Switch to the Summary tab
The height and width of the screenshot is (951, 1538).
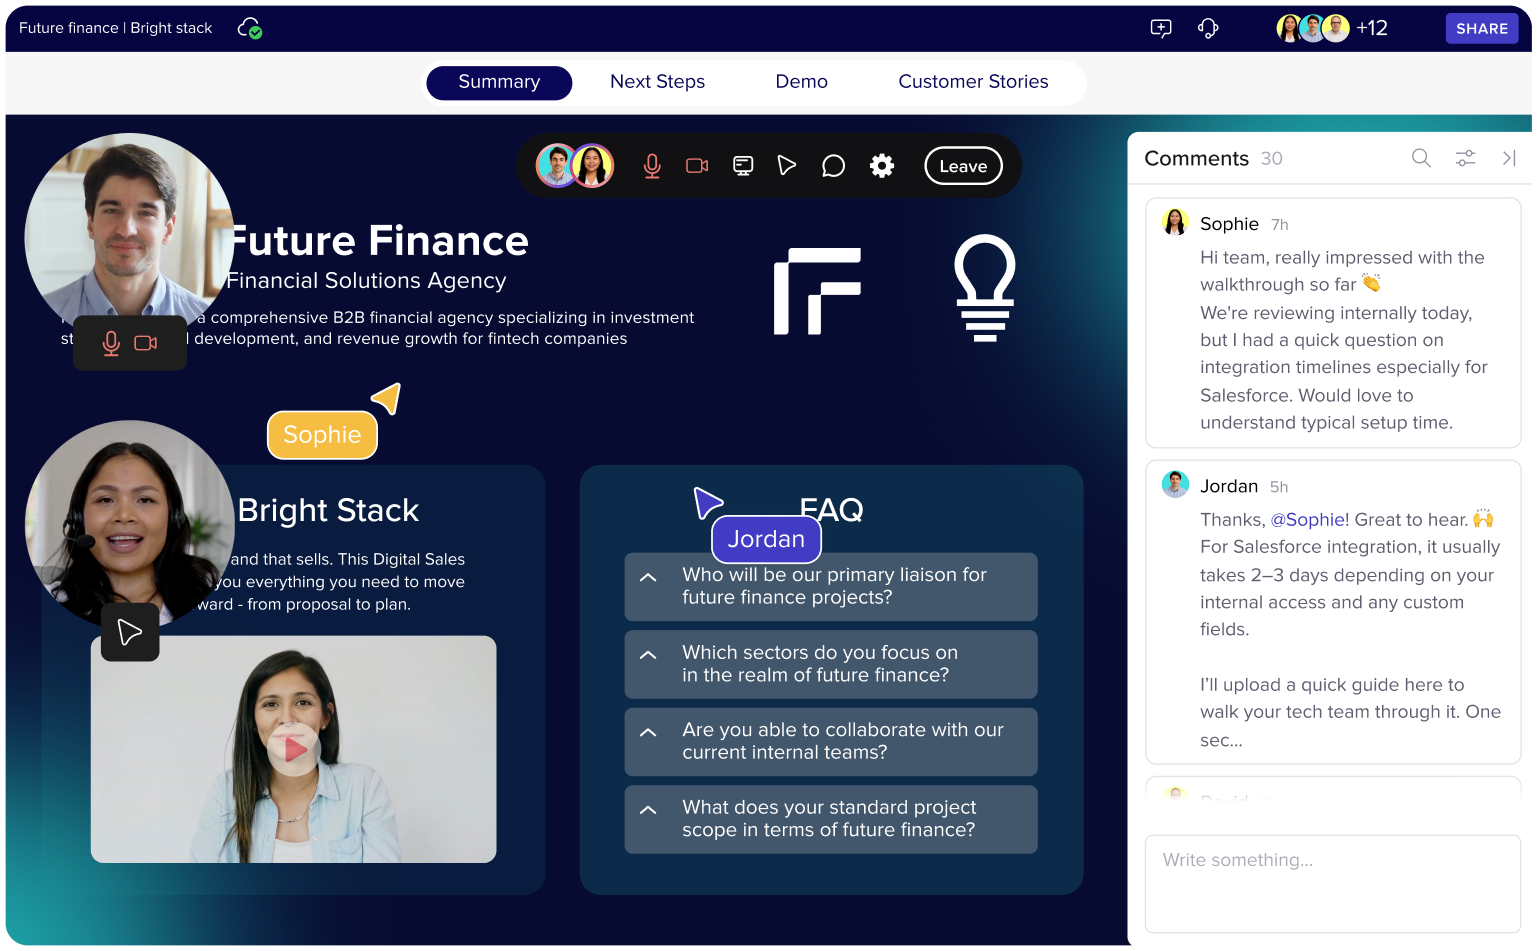(x=499, y=82)
